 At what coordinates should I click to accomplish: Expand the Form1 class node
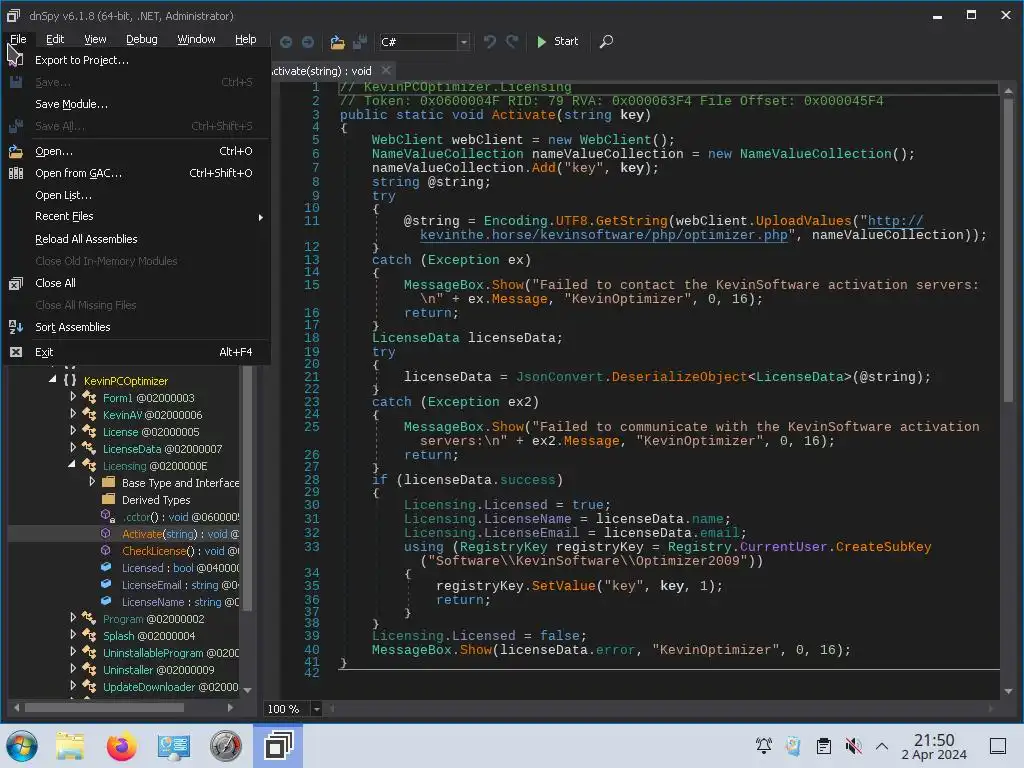[x=72, y=396]
